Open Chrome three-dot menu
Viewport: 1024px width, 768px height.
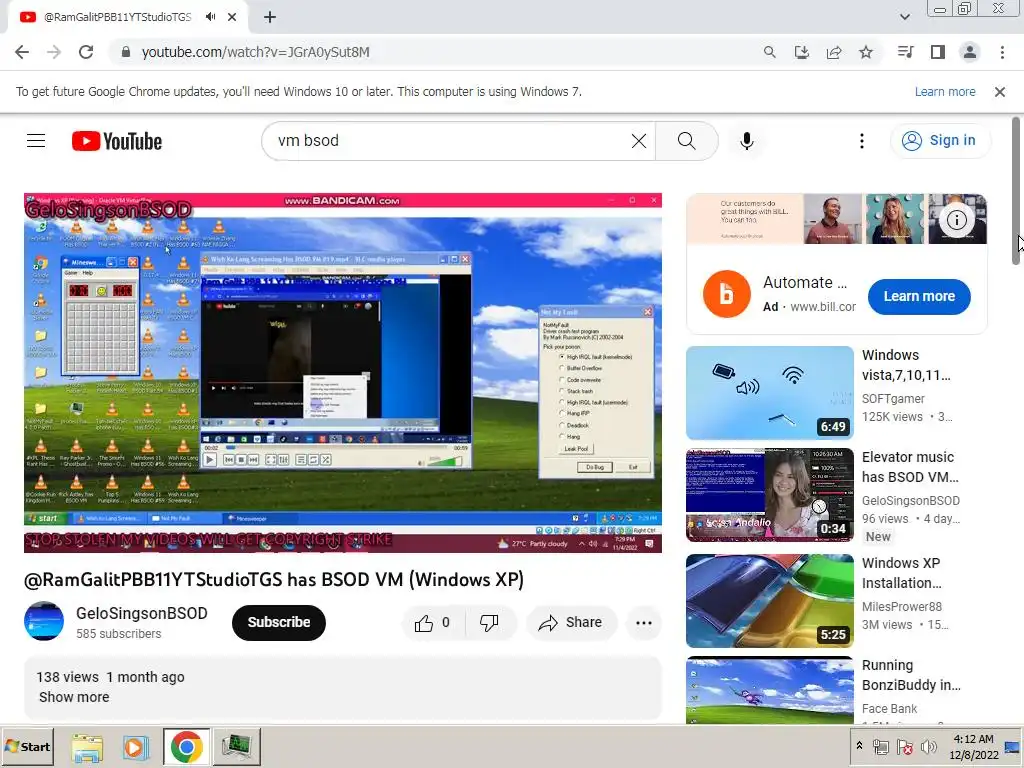point(1002,52)
